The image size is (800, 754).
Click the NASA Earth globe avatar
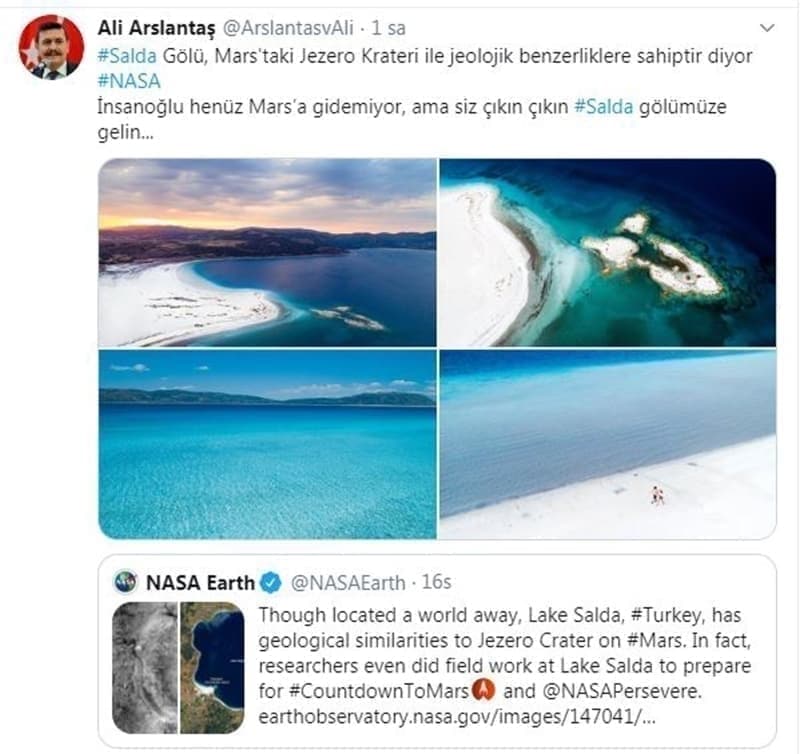coord(126,582)
